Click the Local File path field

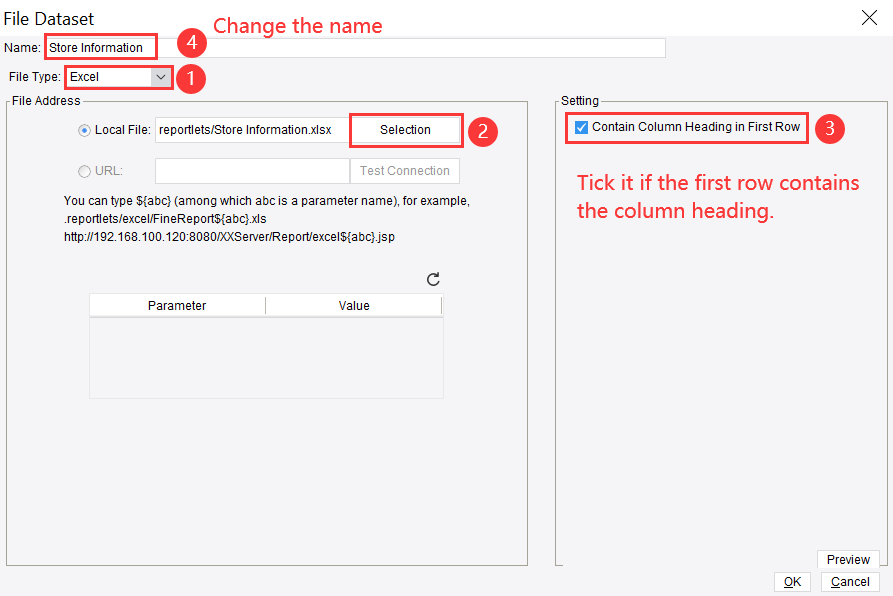point(252,130)
